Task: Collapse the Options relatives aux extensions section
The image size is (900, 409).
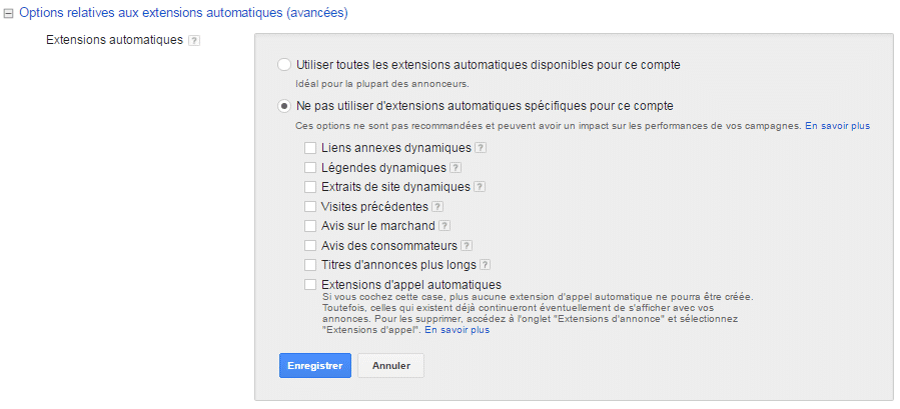Action: tap(9, 13)
